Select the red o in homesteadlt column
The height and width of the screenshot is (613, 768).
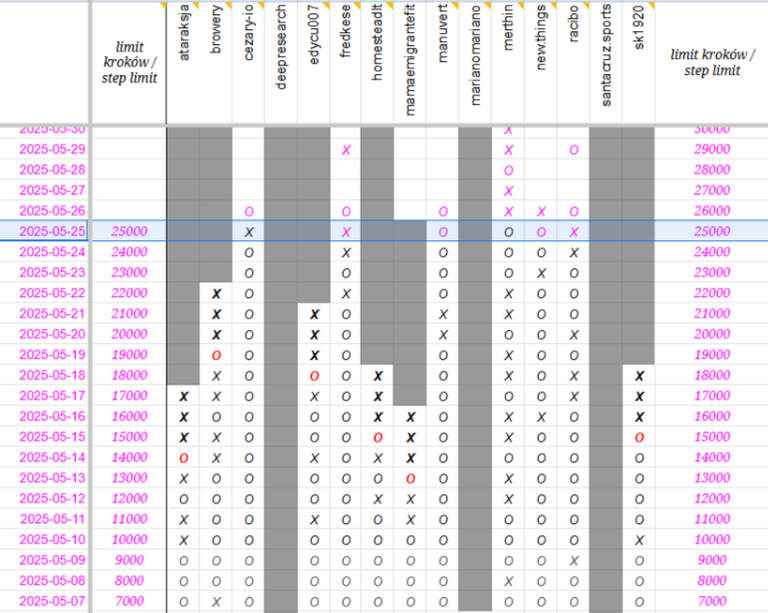click(x=378, y=438)
